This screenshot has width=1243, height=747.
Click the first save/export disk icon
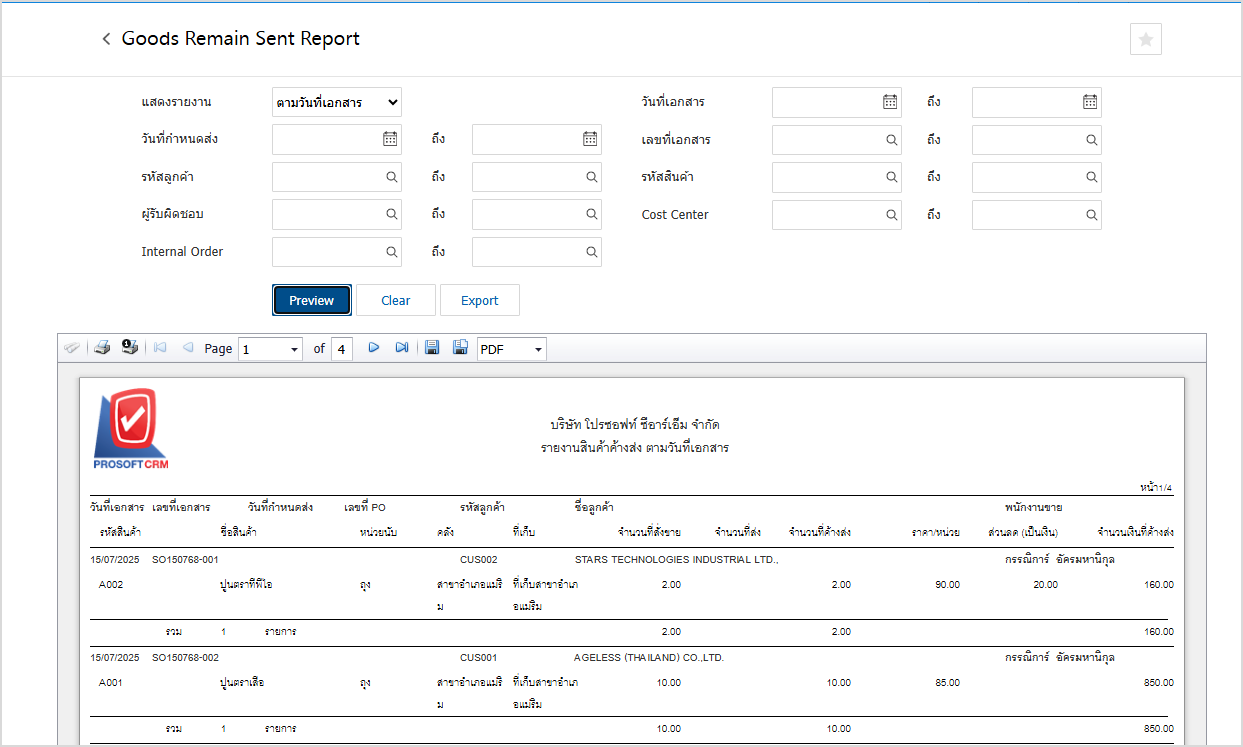click(x=432, y=348)
